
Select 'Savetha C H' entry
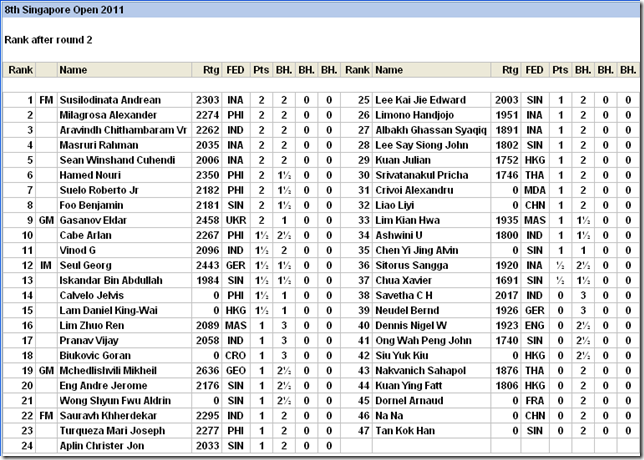pyautogui.click(x=404, y=296)
